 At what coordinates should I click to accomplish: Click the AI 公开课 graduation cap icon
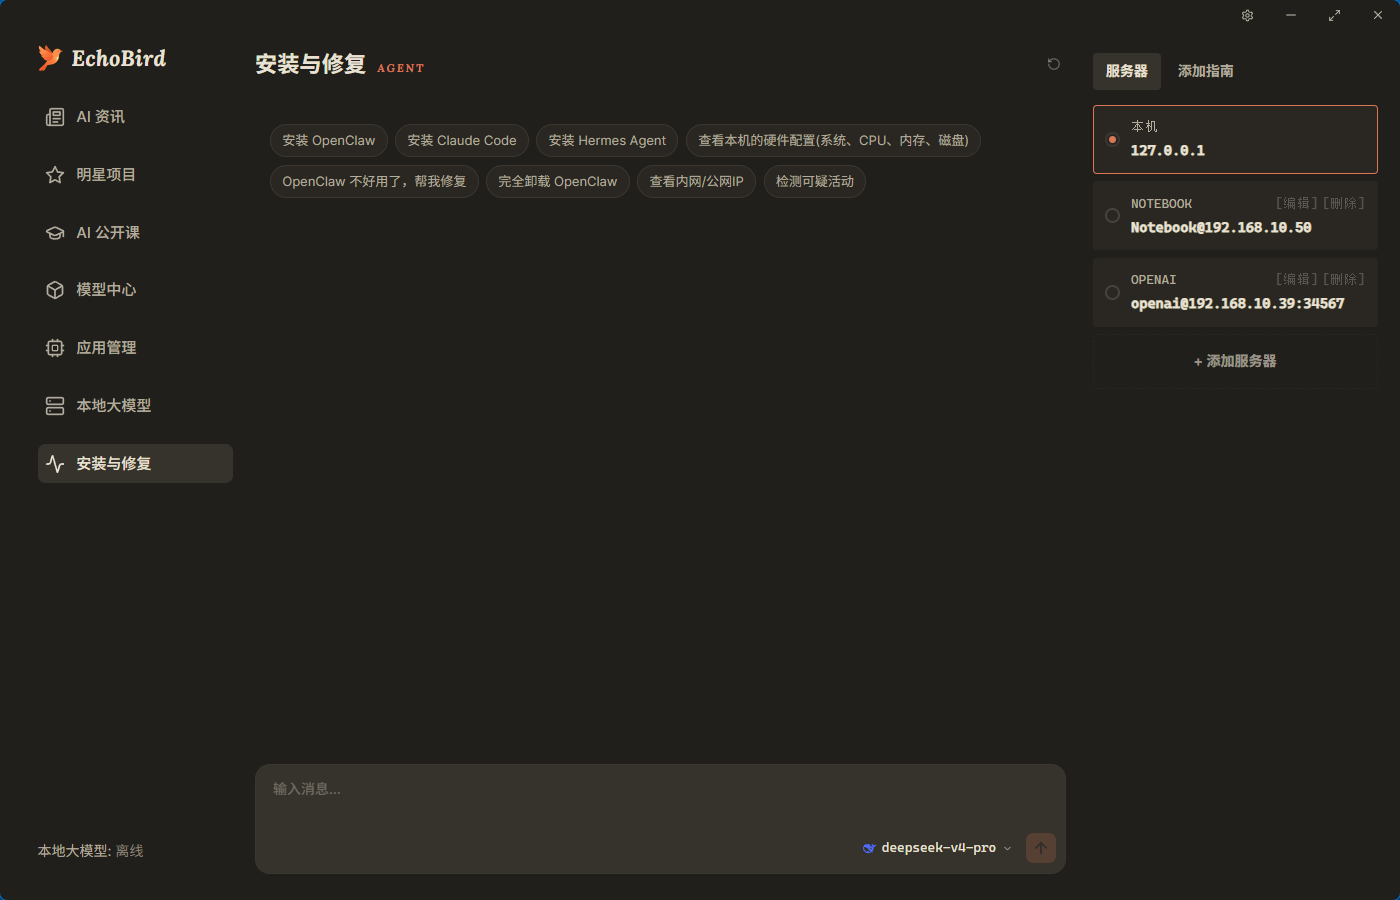55,233
